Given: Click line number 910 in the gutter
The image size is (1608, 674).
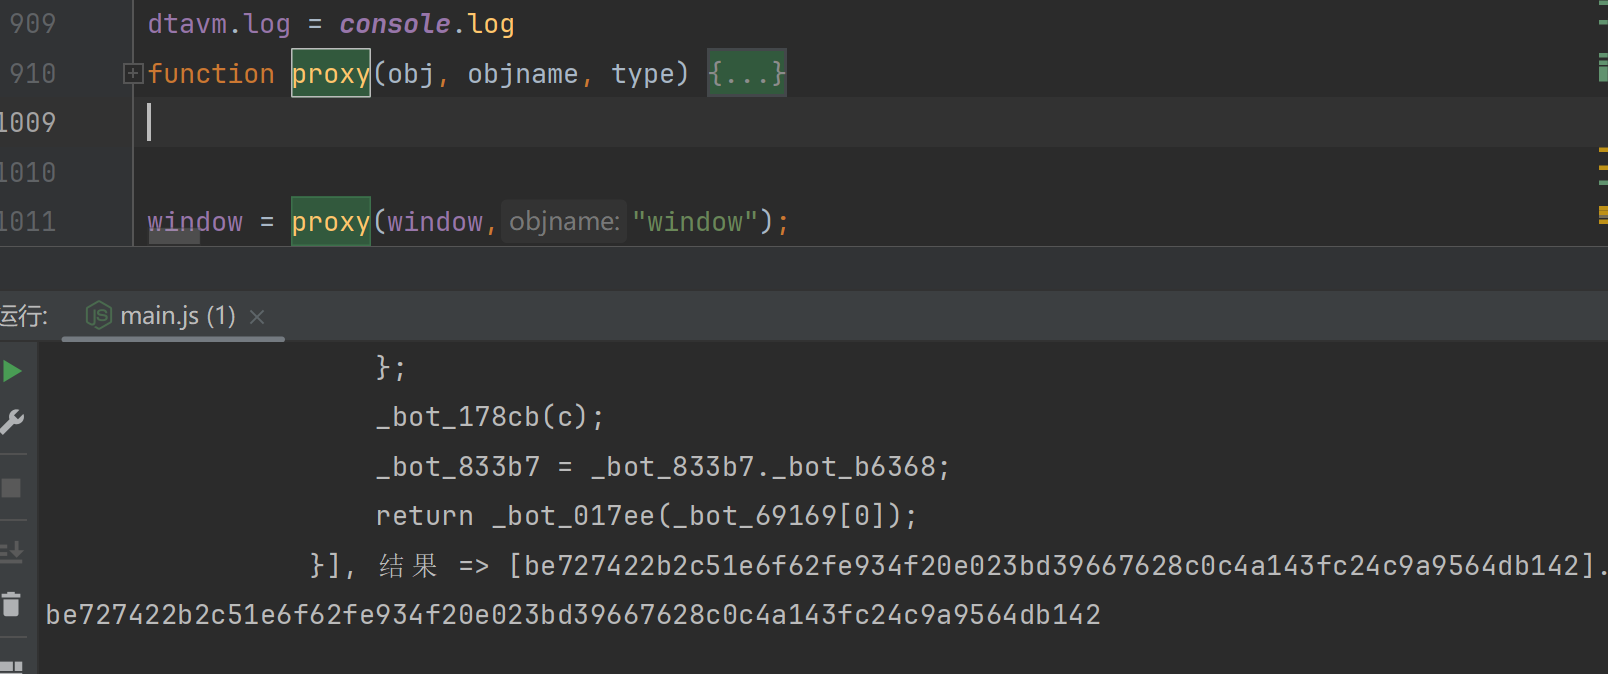Looking at the screenshot, I should (32, 74).
